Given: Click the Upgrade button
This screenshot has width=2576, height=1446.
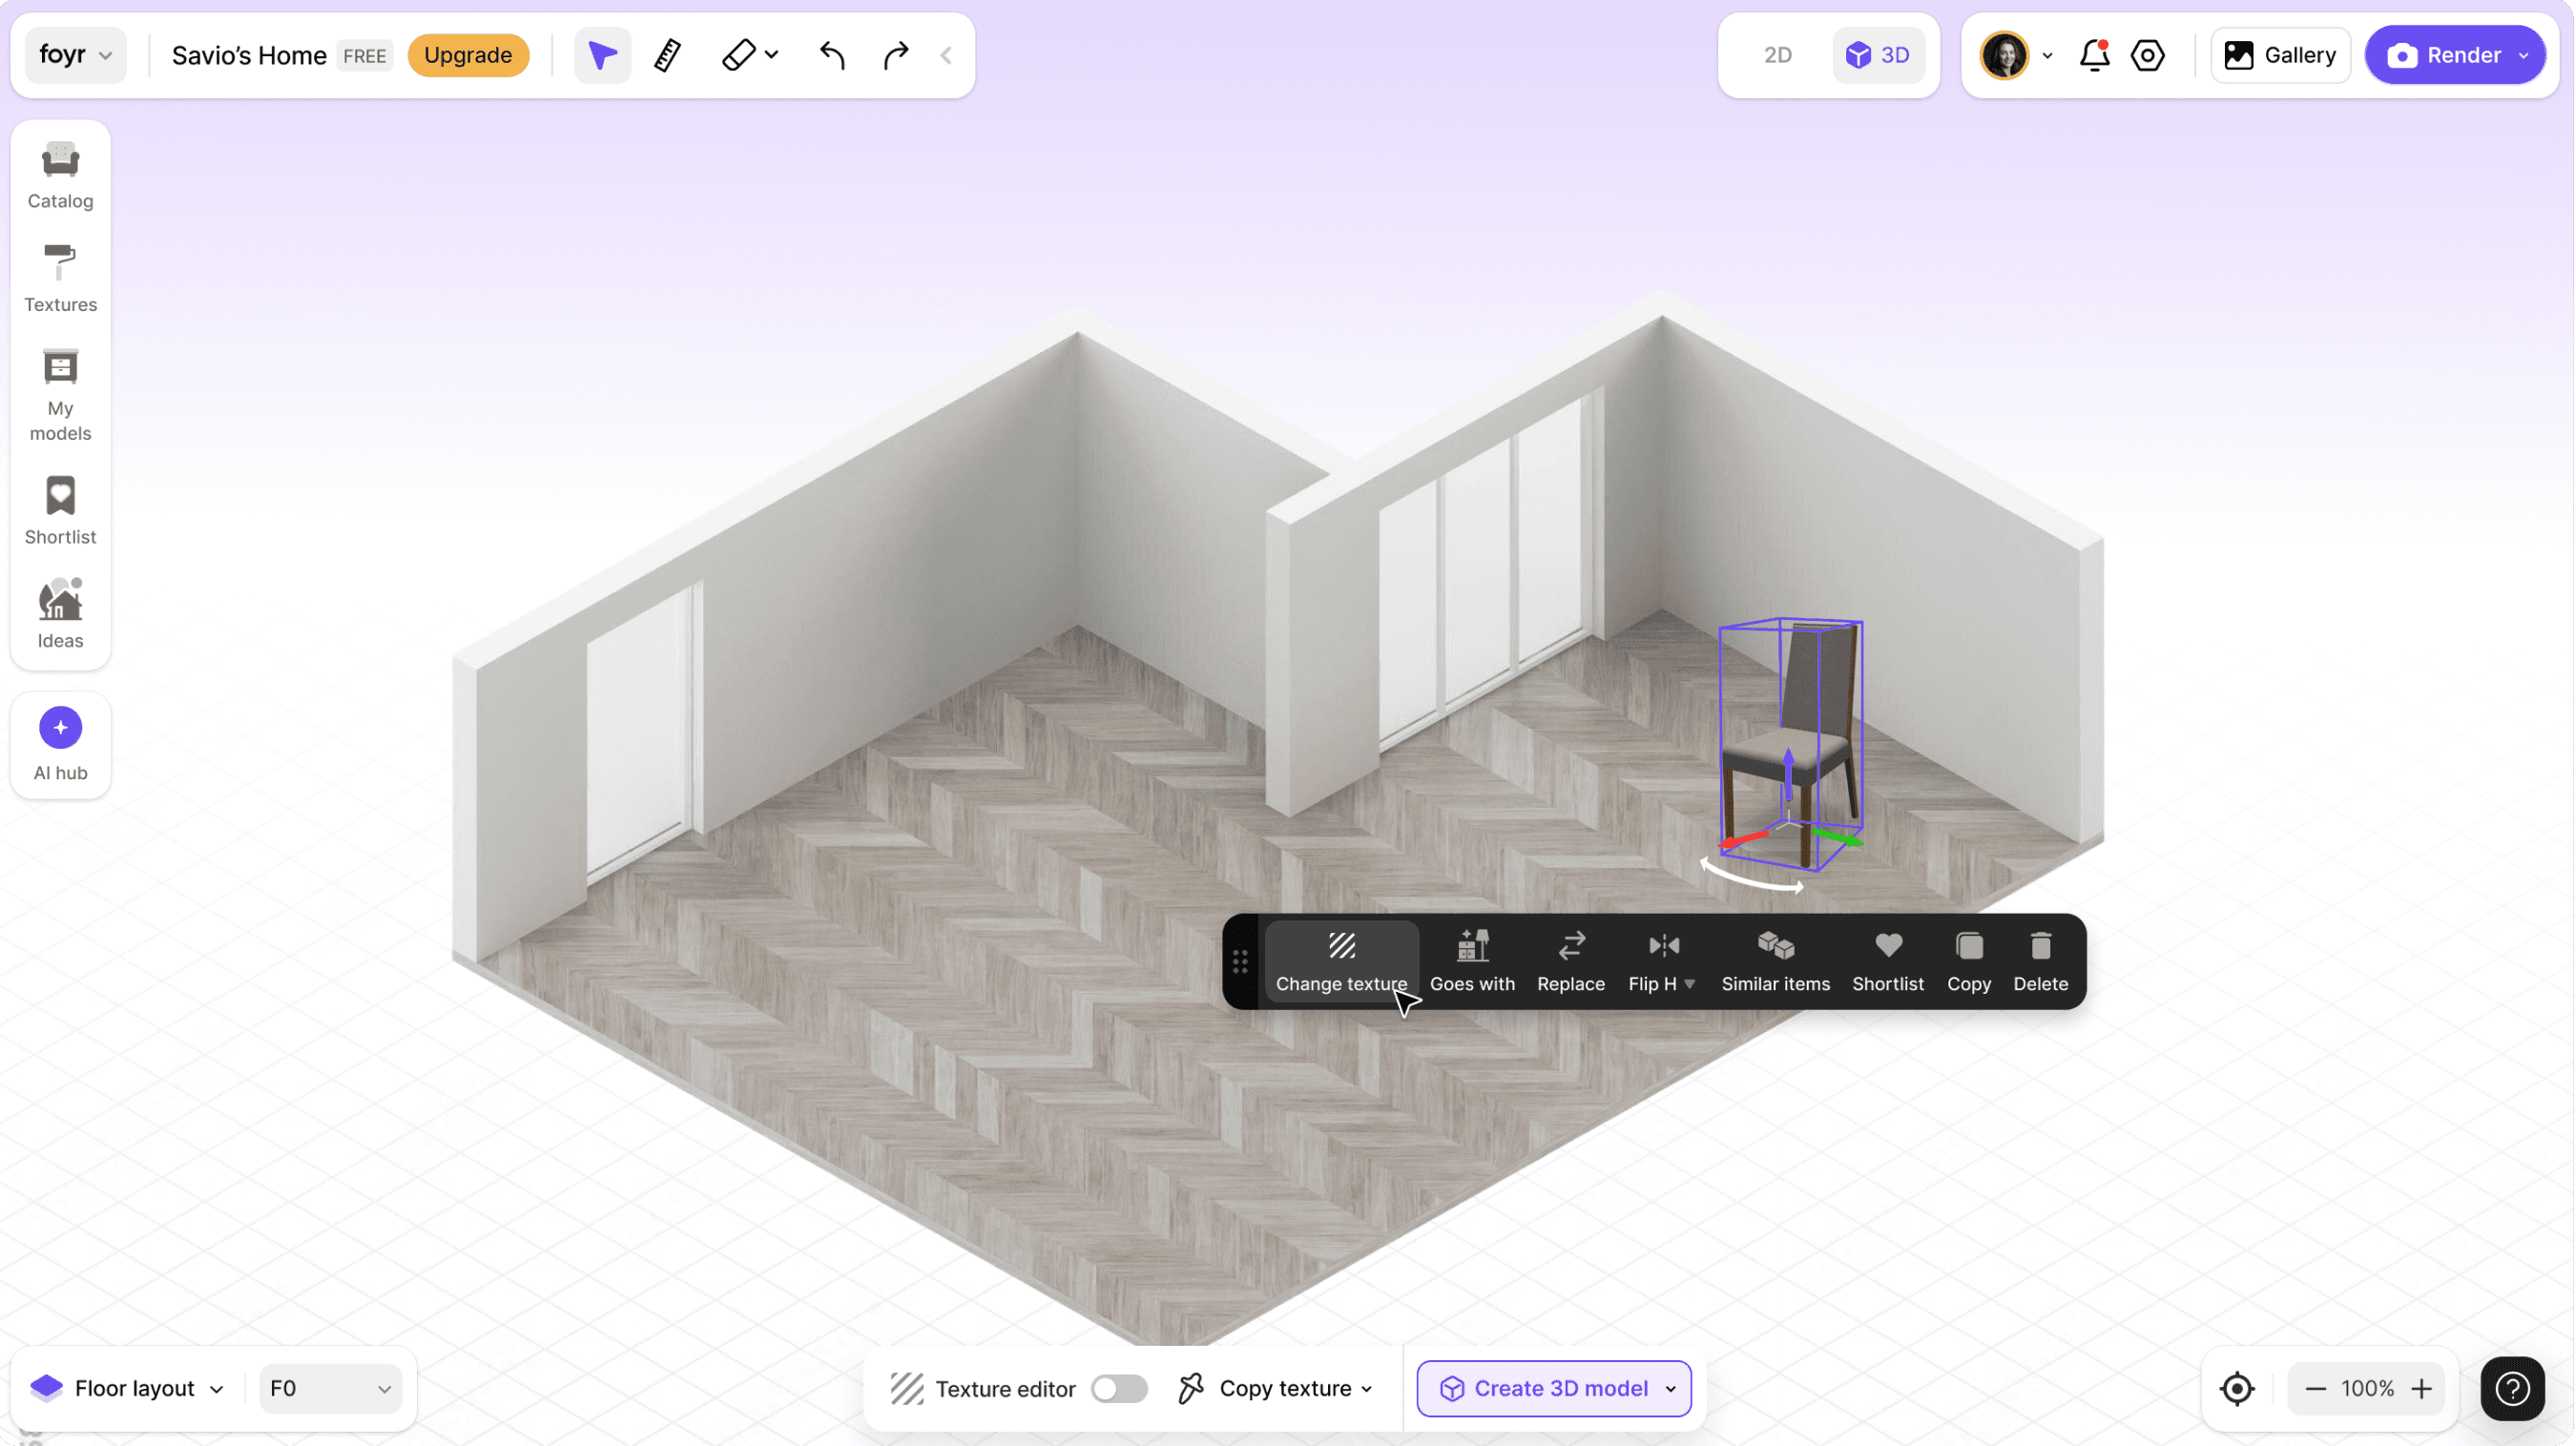Looking at the screenshot, I should tap(467, 55).
